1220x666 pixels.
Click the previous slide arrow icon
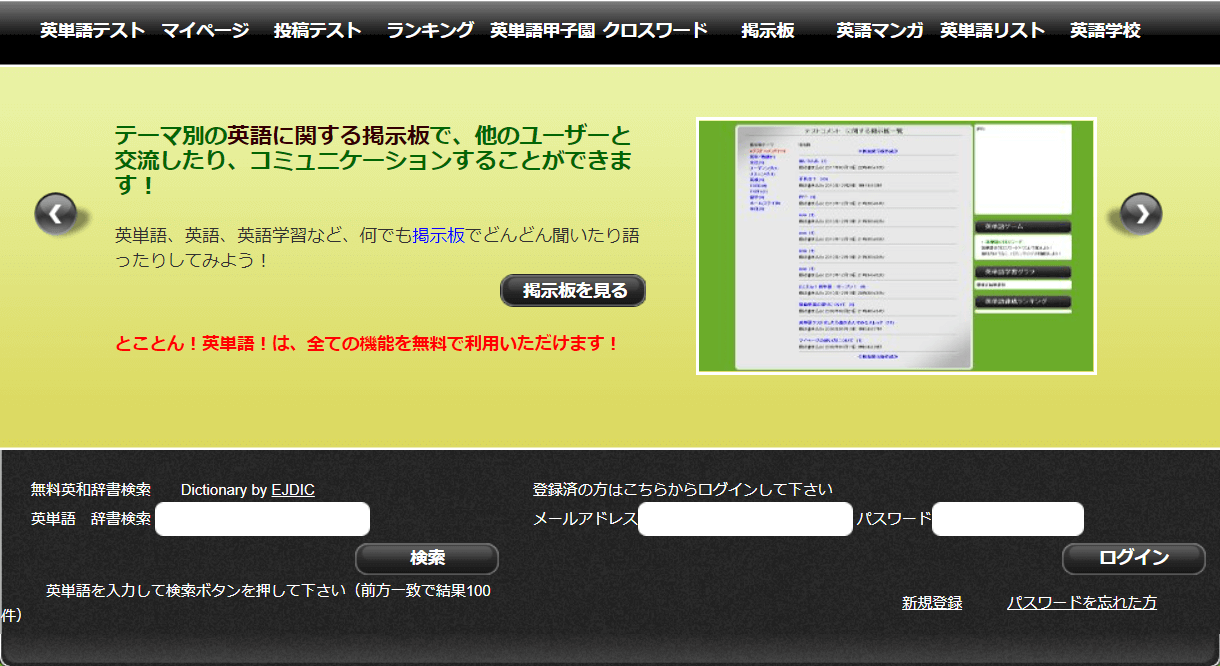point(56,213)
